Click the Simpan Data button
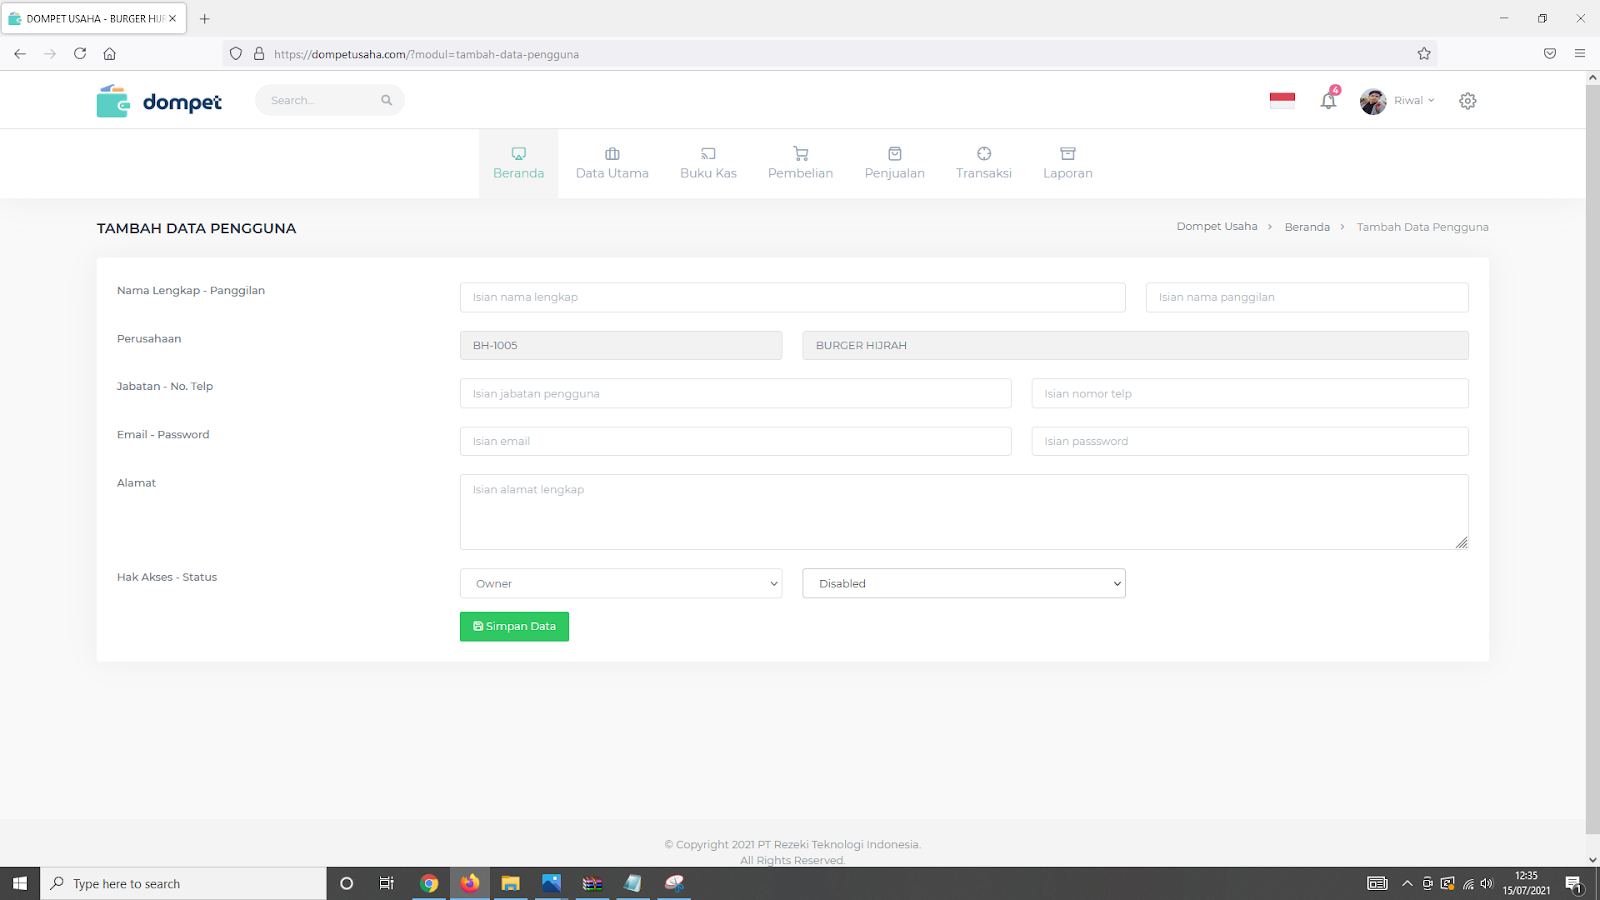The height and width of the screenshot is (900, 1600). 514,627
